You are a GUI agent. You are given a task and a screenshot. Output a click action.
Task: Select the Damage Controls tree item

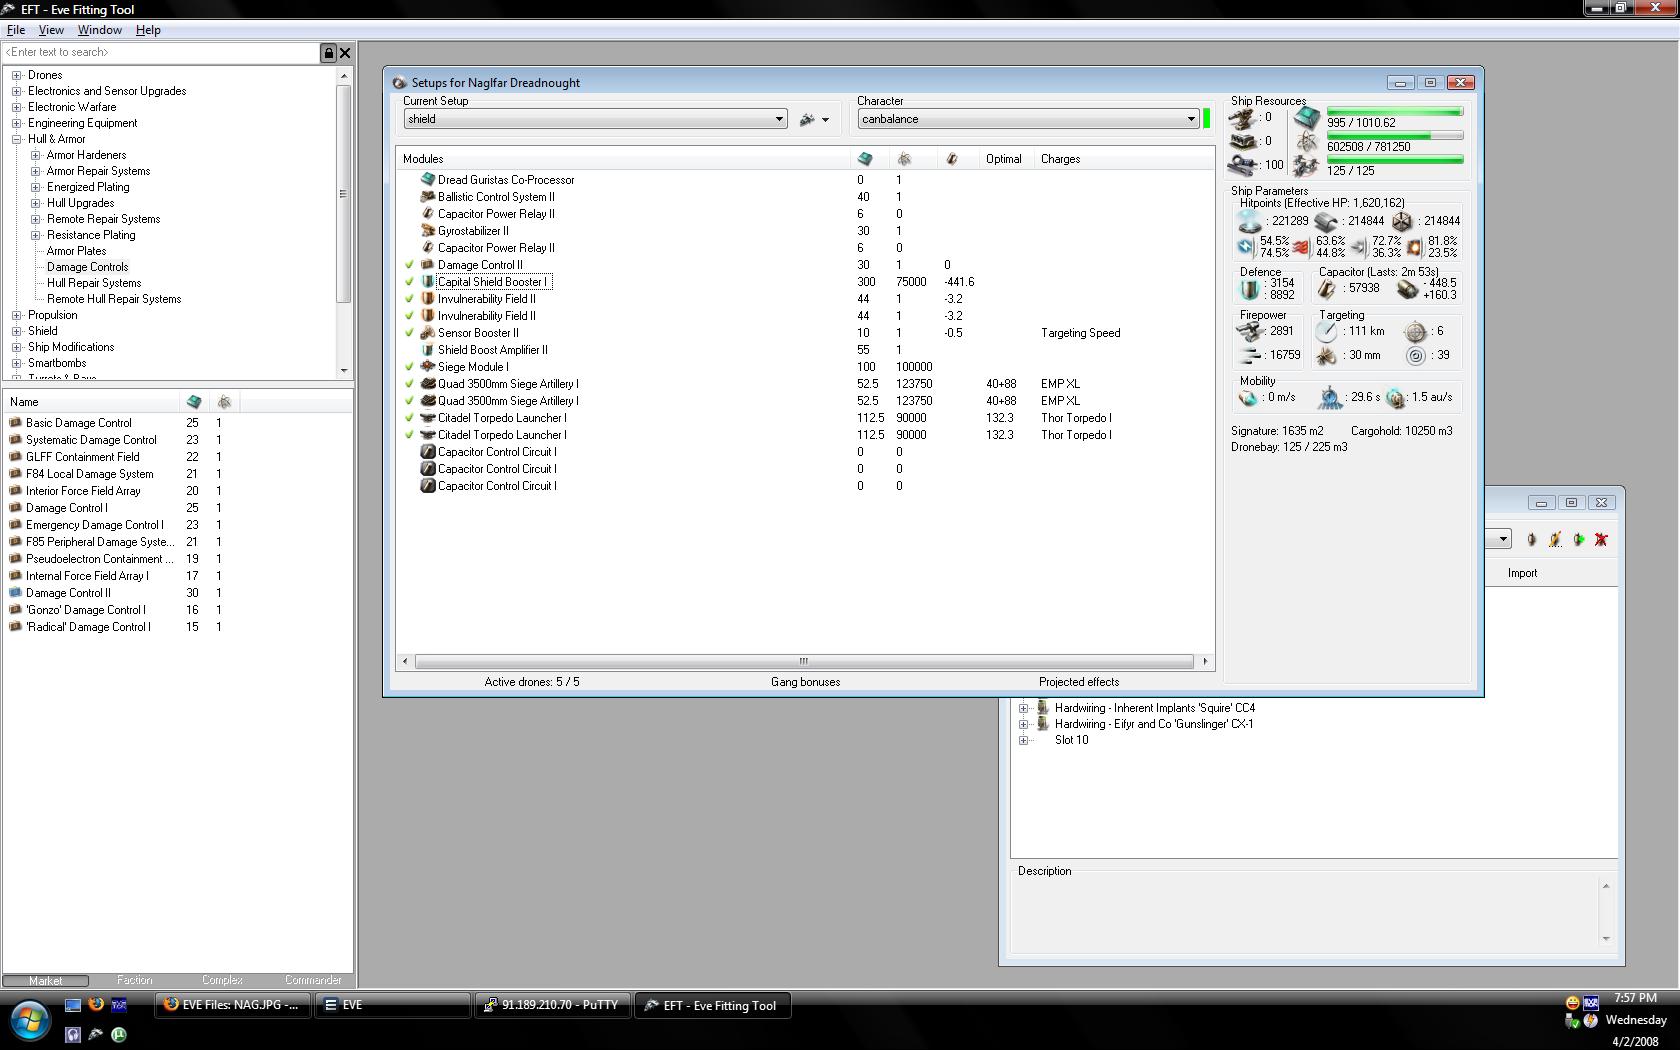pos(87,267)
